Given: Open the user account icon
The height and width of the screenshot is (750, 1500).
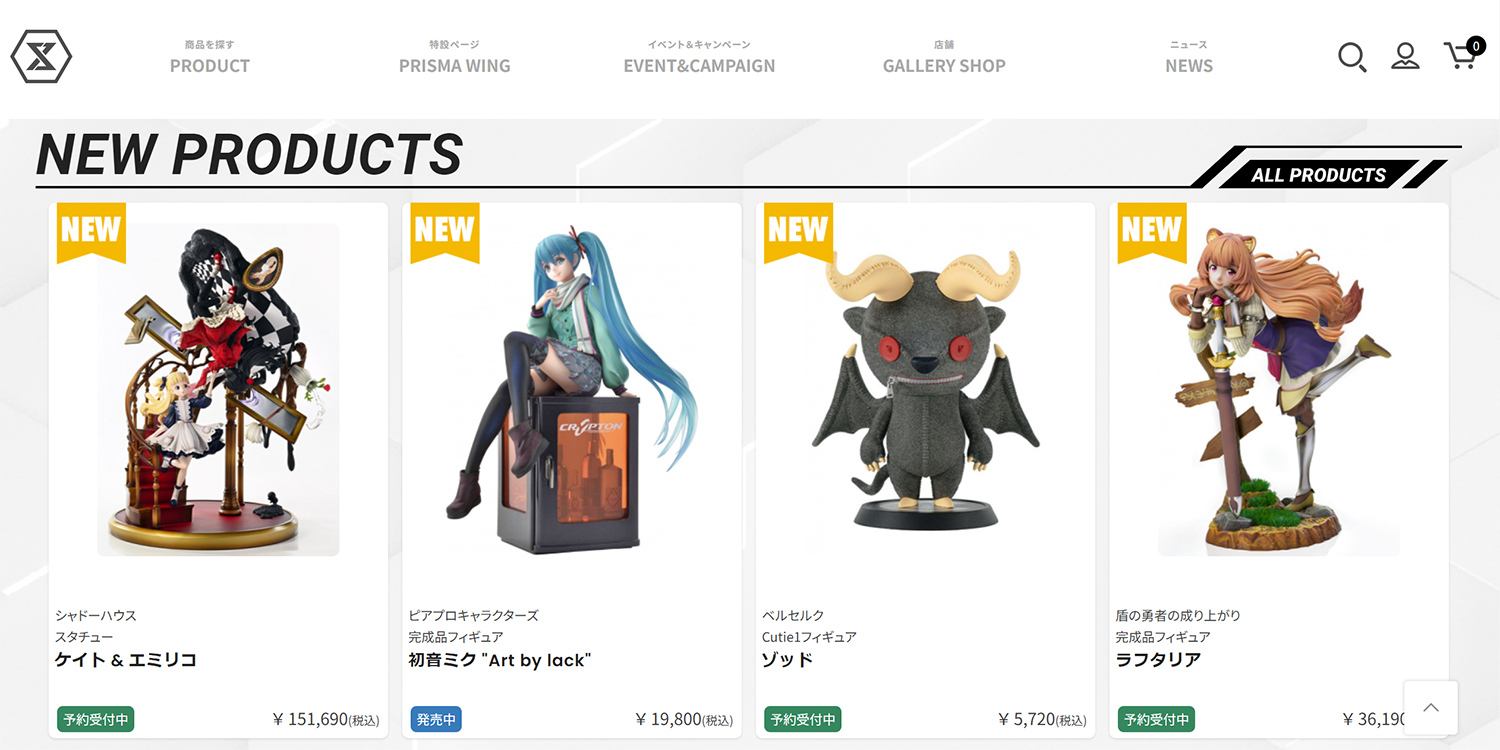Looking at the screenshot, I should click(x=1405, y=56).
